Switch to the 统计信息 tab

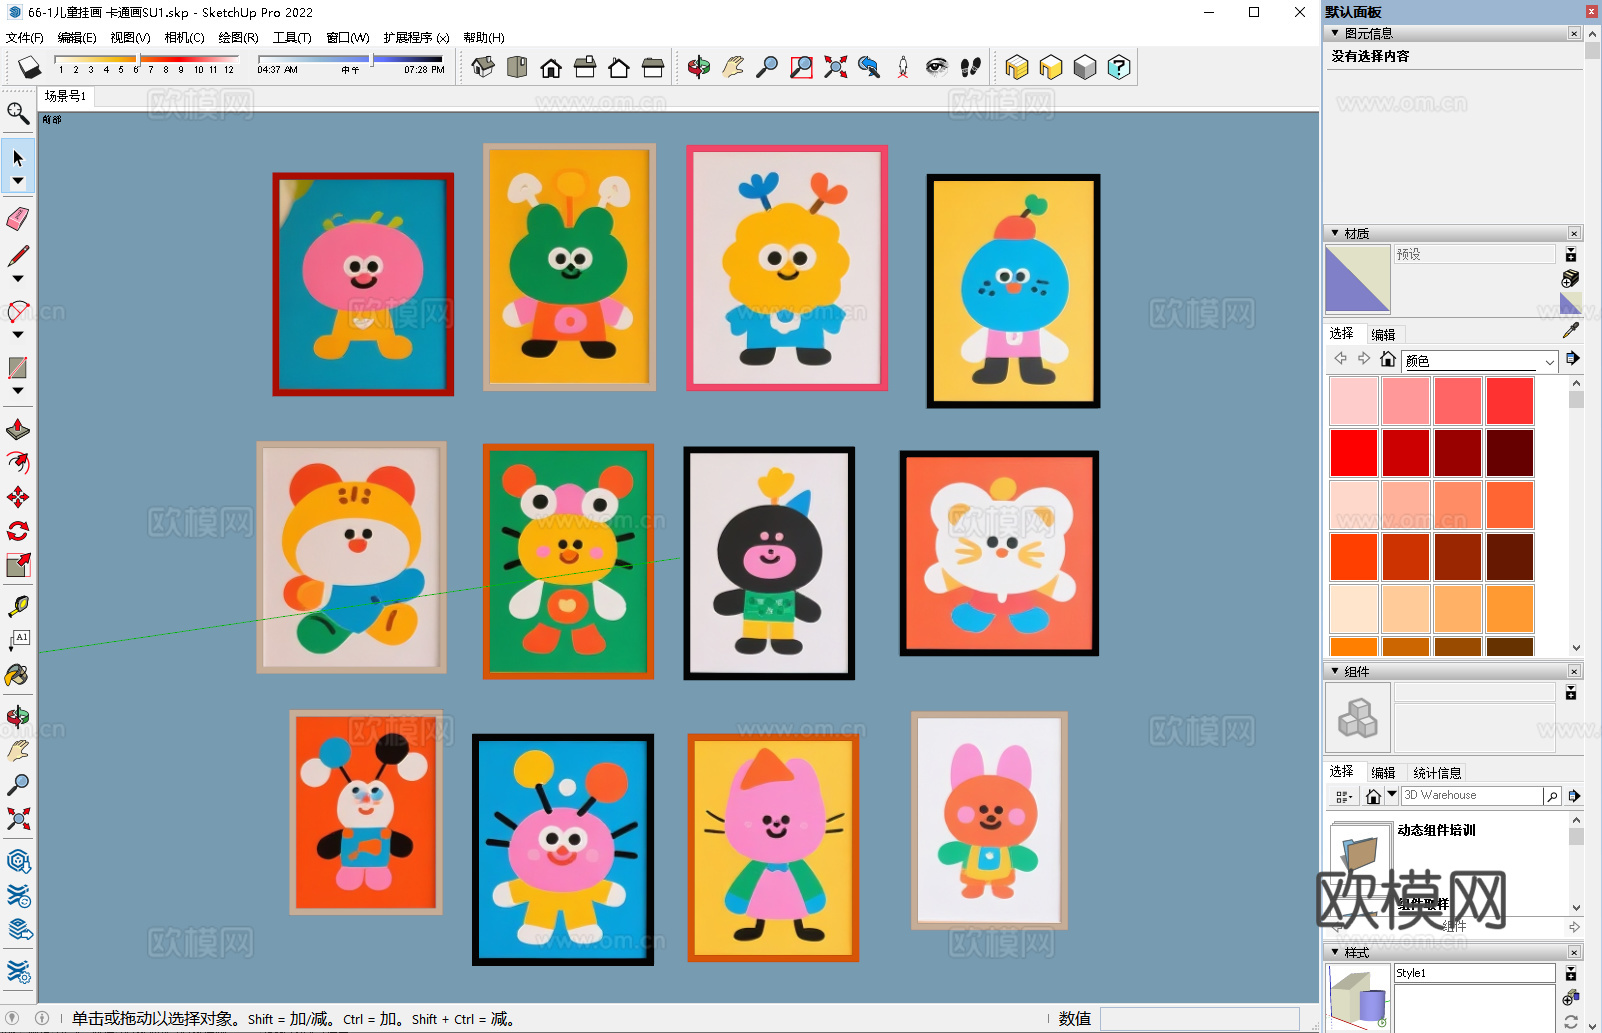click(x=1437, y=773)
